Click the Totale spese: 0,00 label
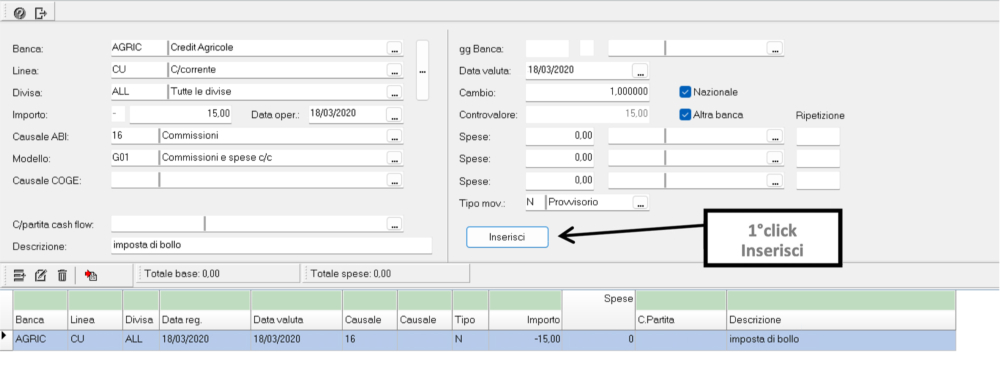1000x388 pixels. (351, 274)
